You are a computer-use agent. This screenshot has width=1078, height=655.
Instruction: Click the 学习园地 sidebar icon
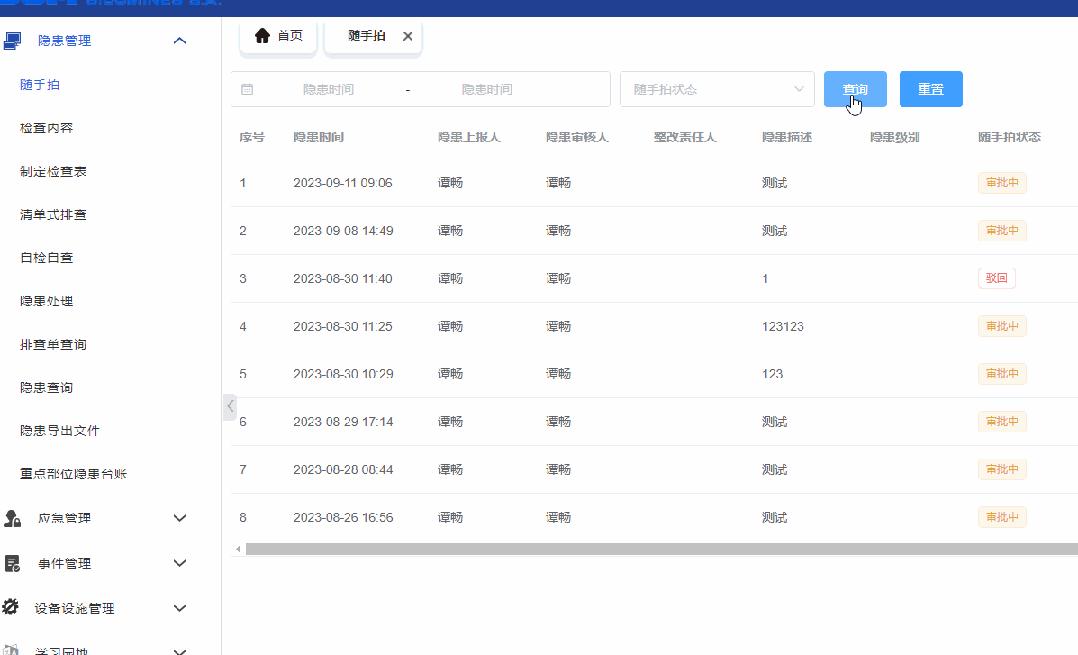(x=13, y=650)
